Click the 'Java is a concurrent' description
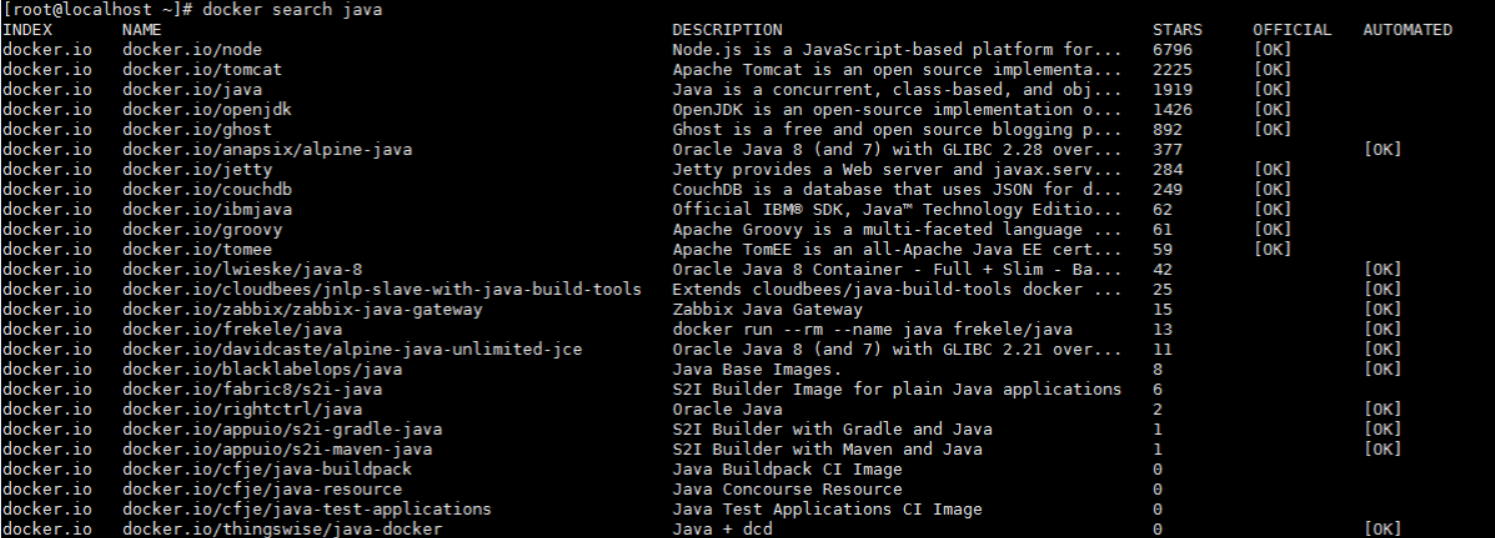 click(x=897, y=89)
